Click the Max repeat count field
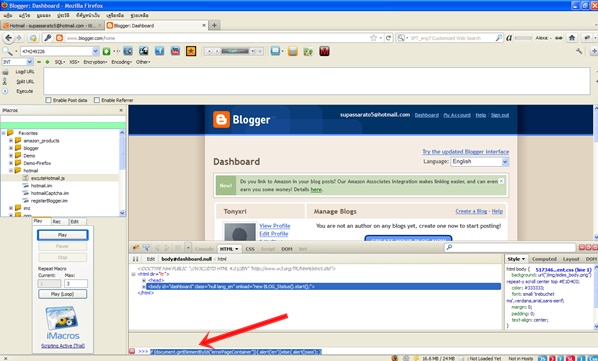The width and height of the screenshot is (598, 361). (76, 283)
